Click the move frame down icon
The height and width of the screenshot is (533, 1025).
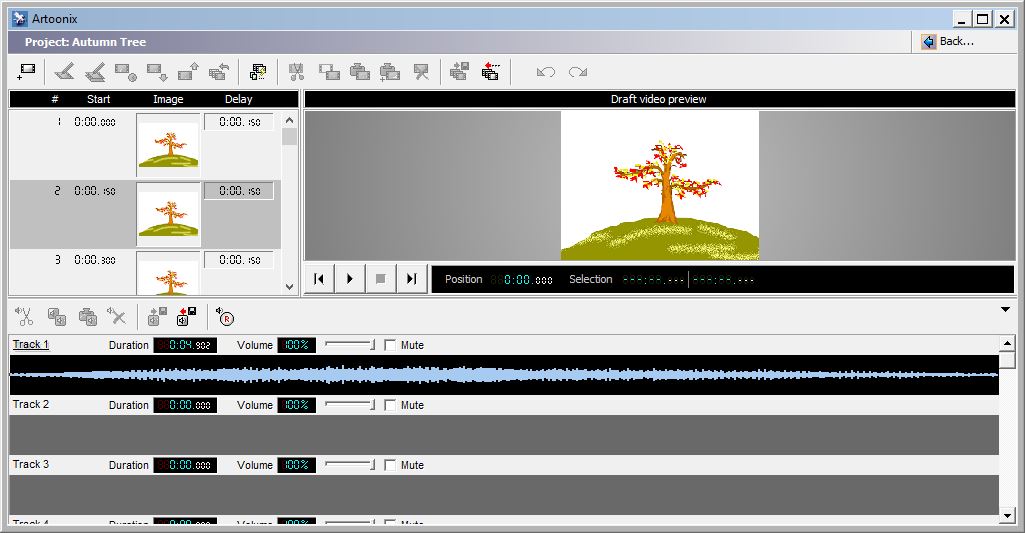[157, 71]
